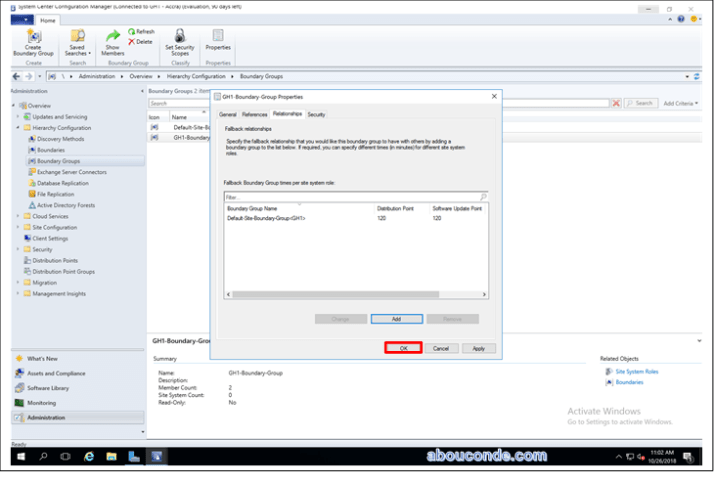714x484 pixels.
Task: Expand the Site Configuration folder
Action: click(17, 227)
